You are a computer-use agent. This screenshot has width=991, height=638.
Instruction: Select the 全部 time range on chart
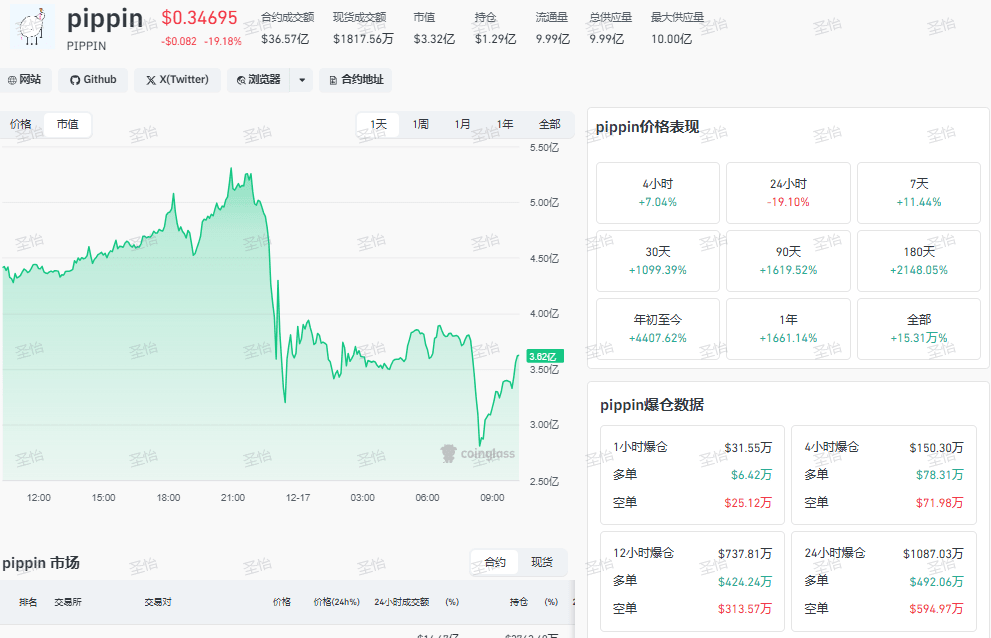click(x=550, y=125)
